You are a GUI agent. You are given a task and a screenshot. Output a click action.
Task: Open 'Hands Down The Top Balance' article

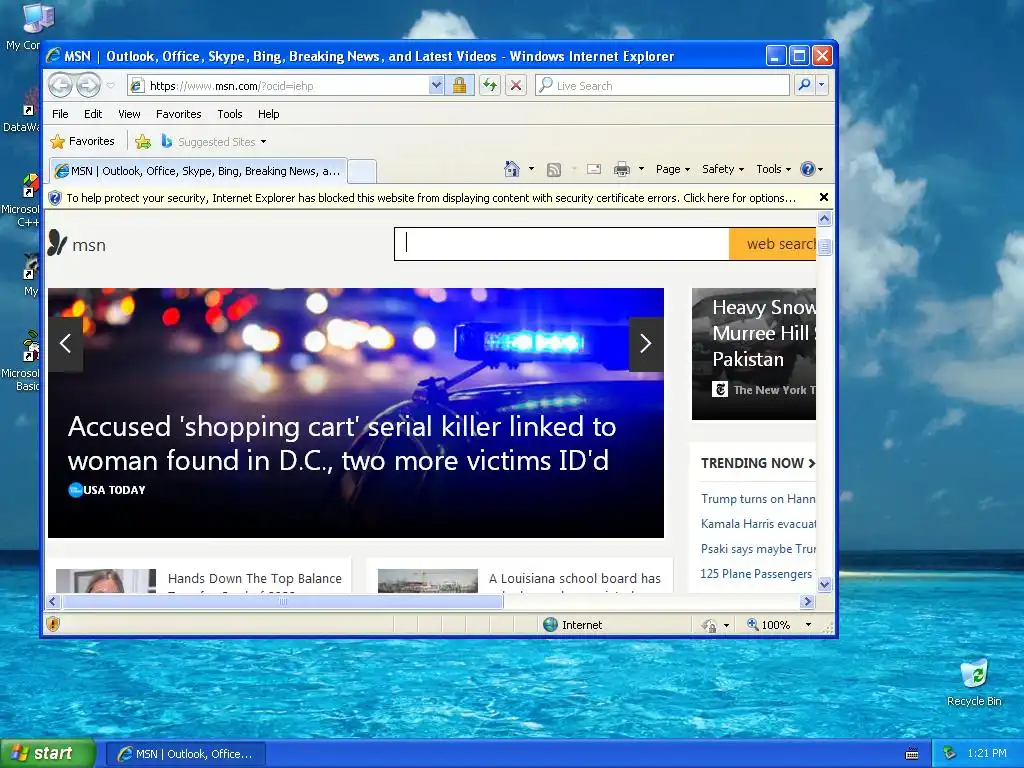[255, 579]
